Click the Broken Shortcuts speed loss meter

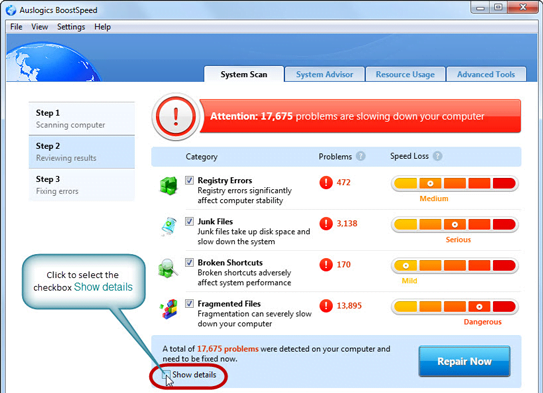(455, 266)
